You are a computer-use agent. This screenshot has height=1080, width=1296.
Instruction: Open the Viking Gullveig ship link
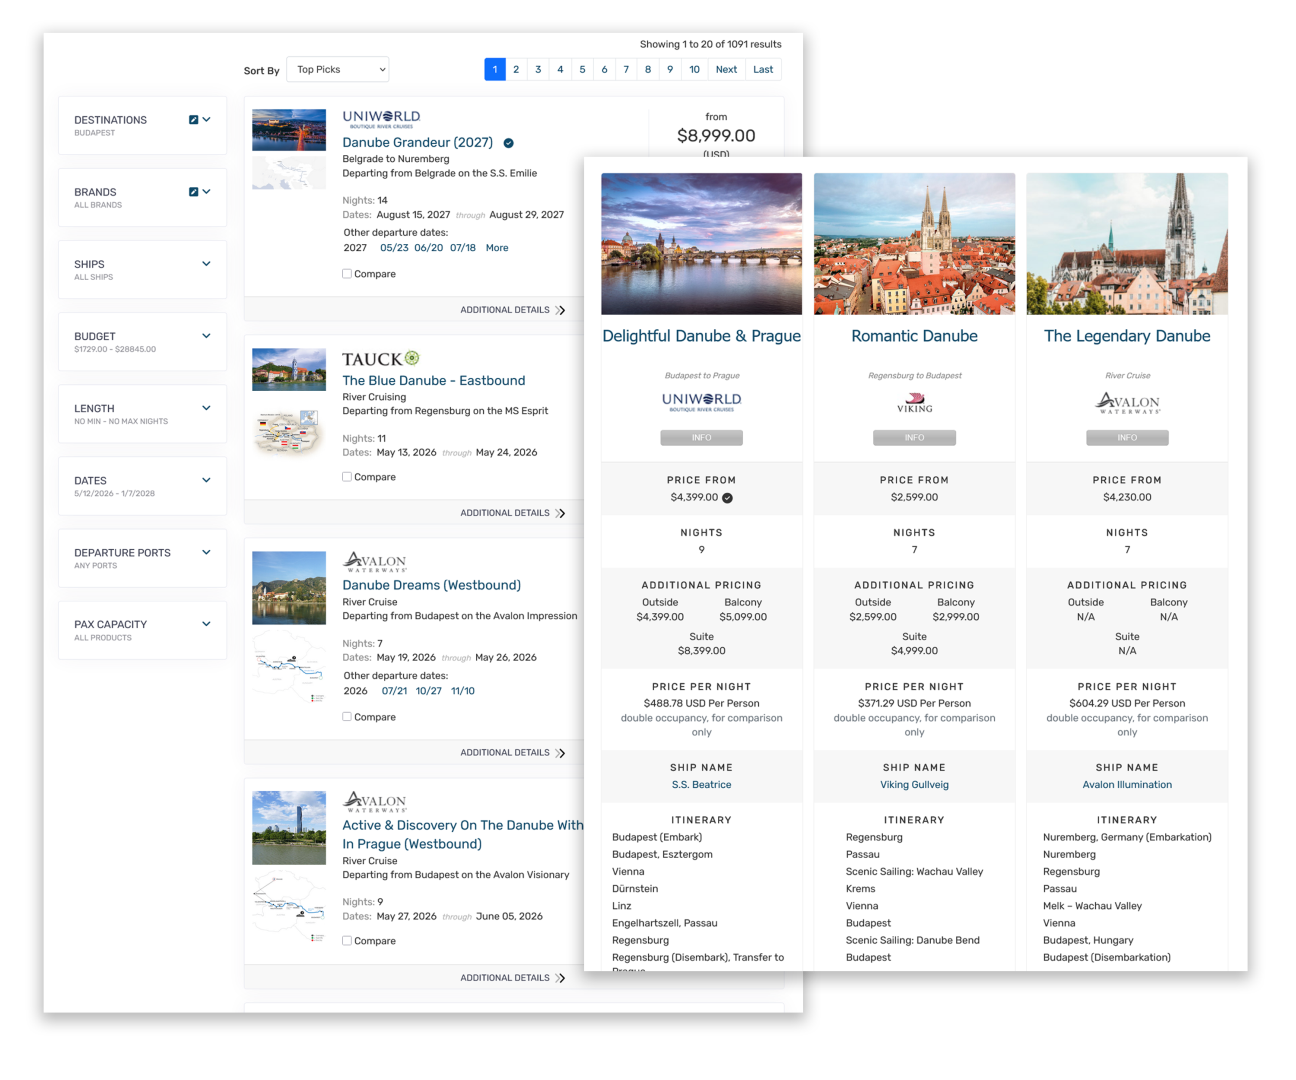click(914, 785)
